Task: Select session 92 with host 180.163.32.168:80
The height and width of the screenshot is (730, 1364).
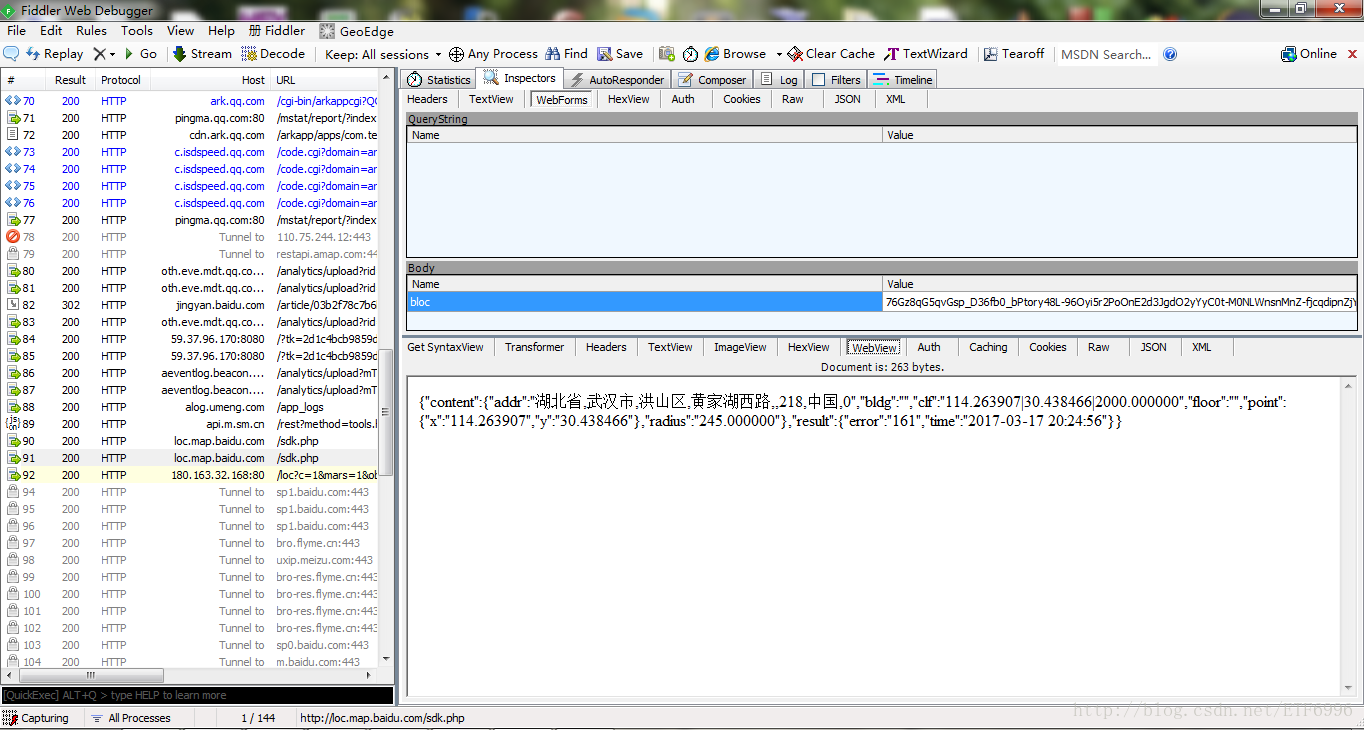Action: (x=190, y=475)
